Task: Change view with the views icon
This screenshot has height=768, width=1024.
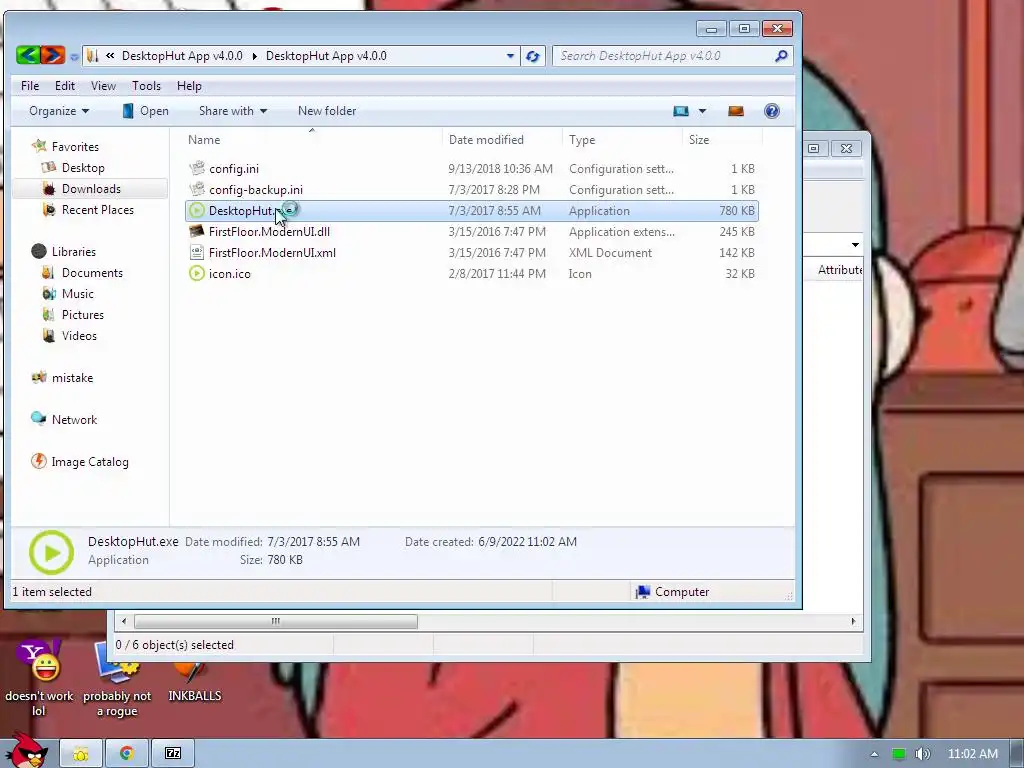Action: [680, 111]
